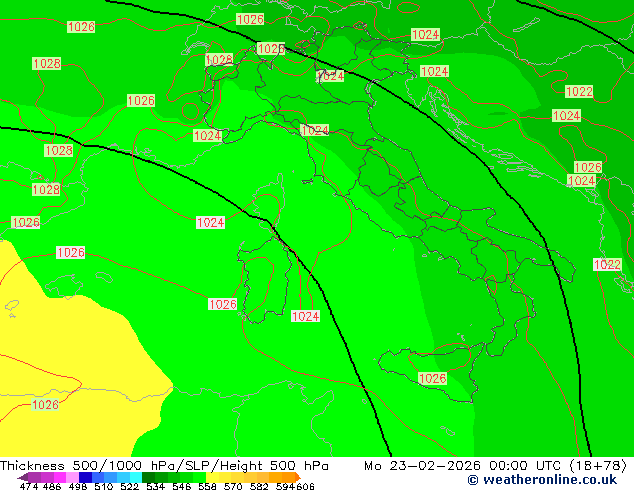This screenshot has width=634, height=490.
Task: Click the 486 legend value
Action: coord(52,486)
